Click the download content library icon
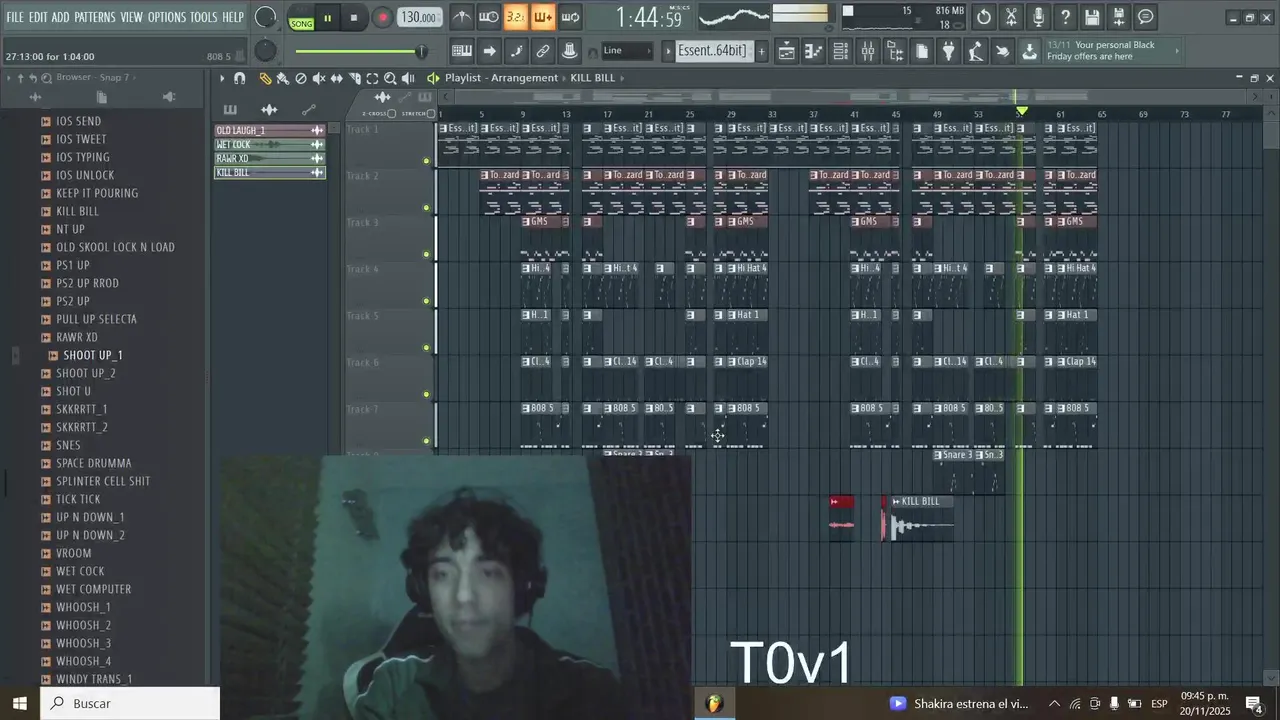Image resolution: width=1280 pixels, height=720 pixels. point(1029,51)
